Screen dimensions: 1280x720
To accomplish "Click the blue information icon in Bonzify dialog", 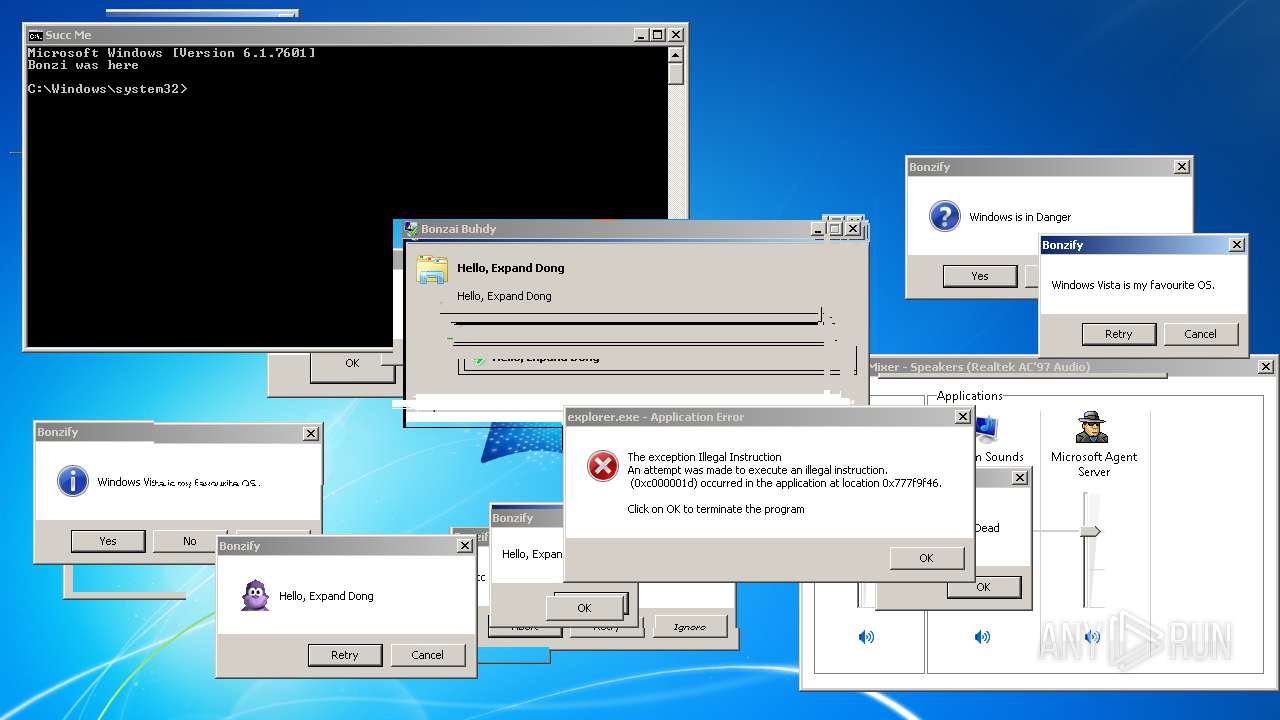I will pyautogui.click(x=72, y=481).
